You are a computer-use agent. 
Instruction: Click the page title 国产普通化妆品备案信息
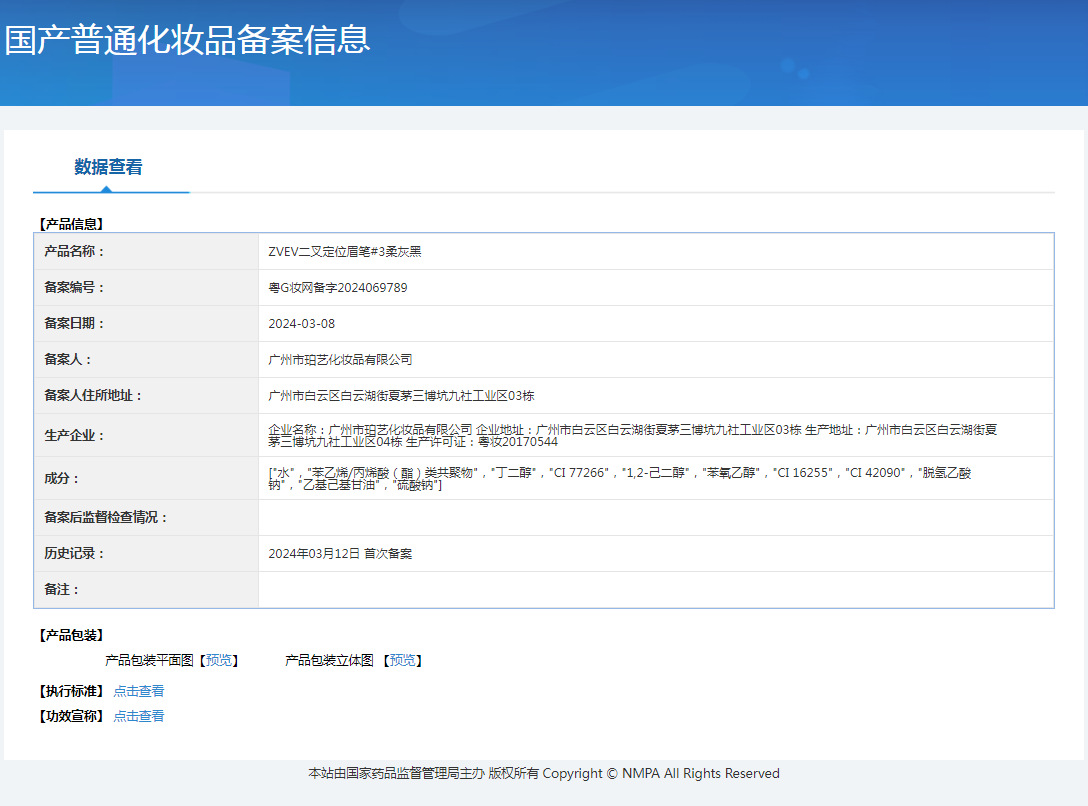tap(187, 39)
